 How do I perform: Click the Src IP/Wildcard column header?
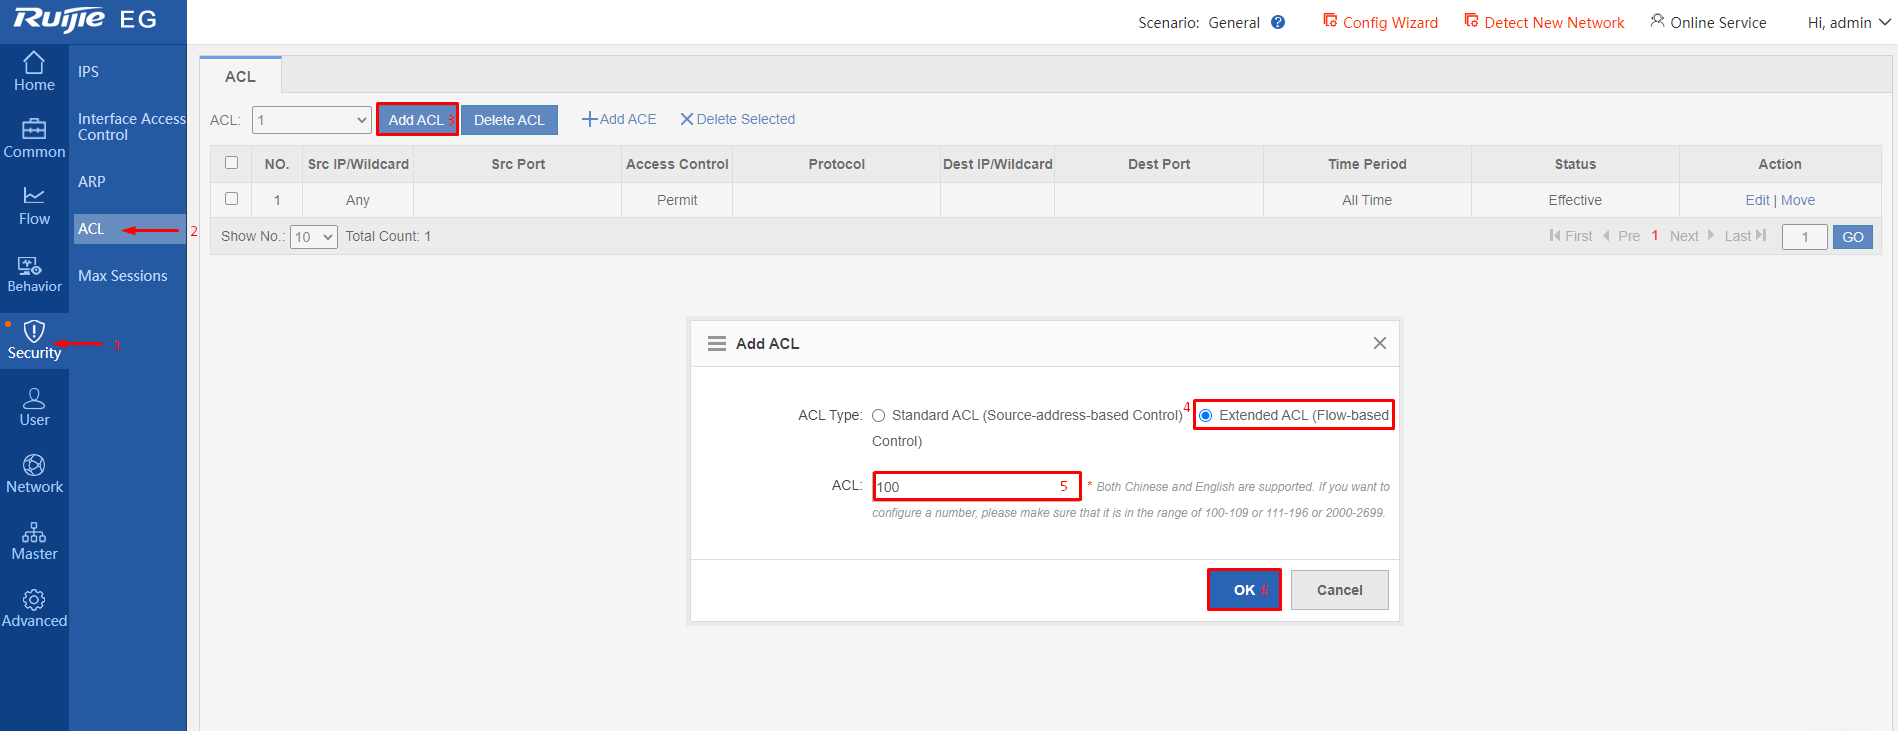pyautogui.click(x=358, y=164)
